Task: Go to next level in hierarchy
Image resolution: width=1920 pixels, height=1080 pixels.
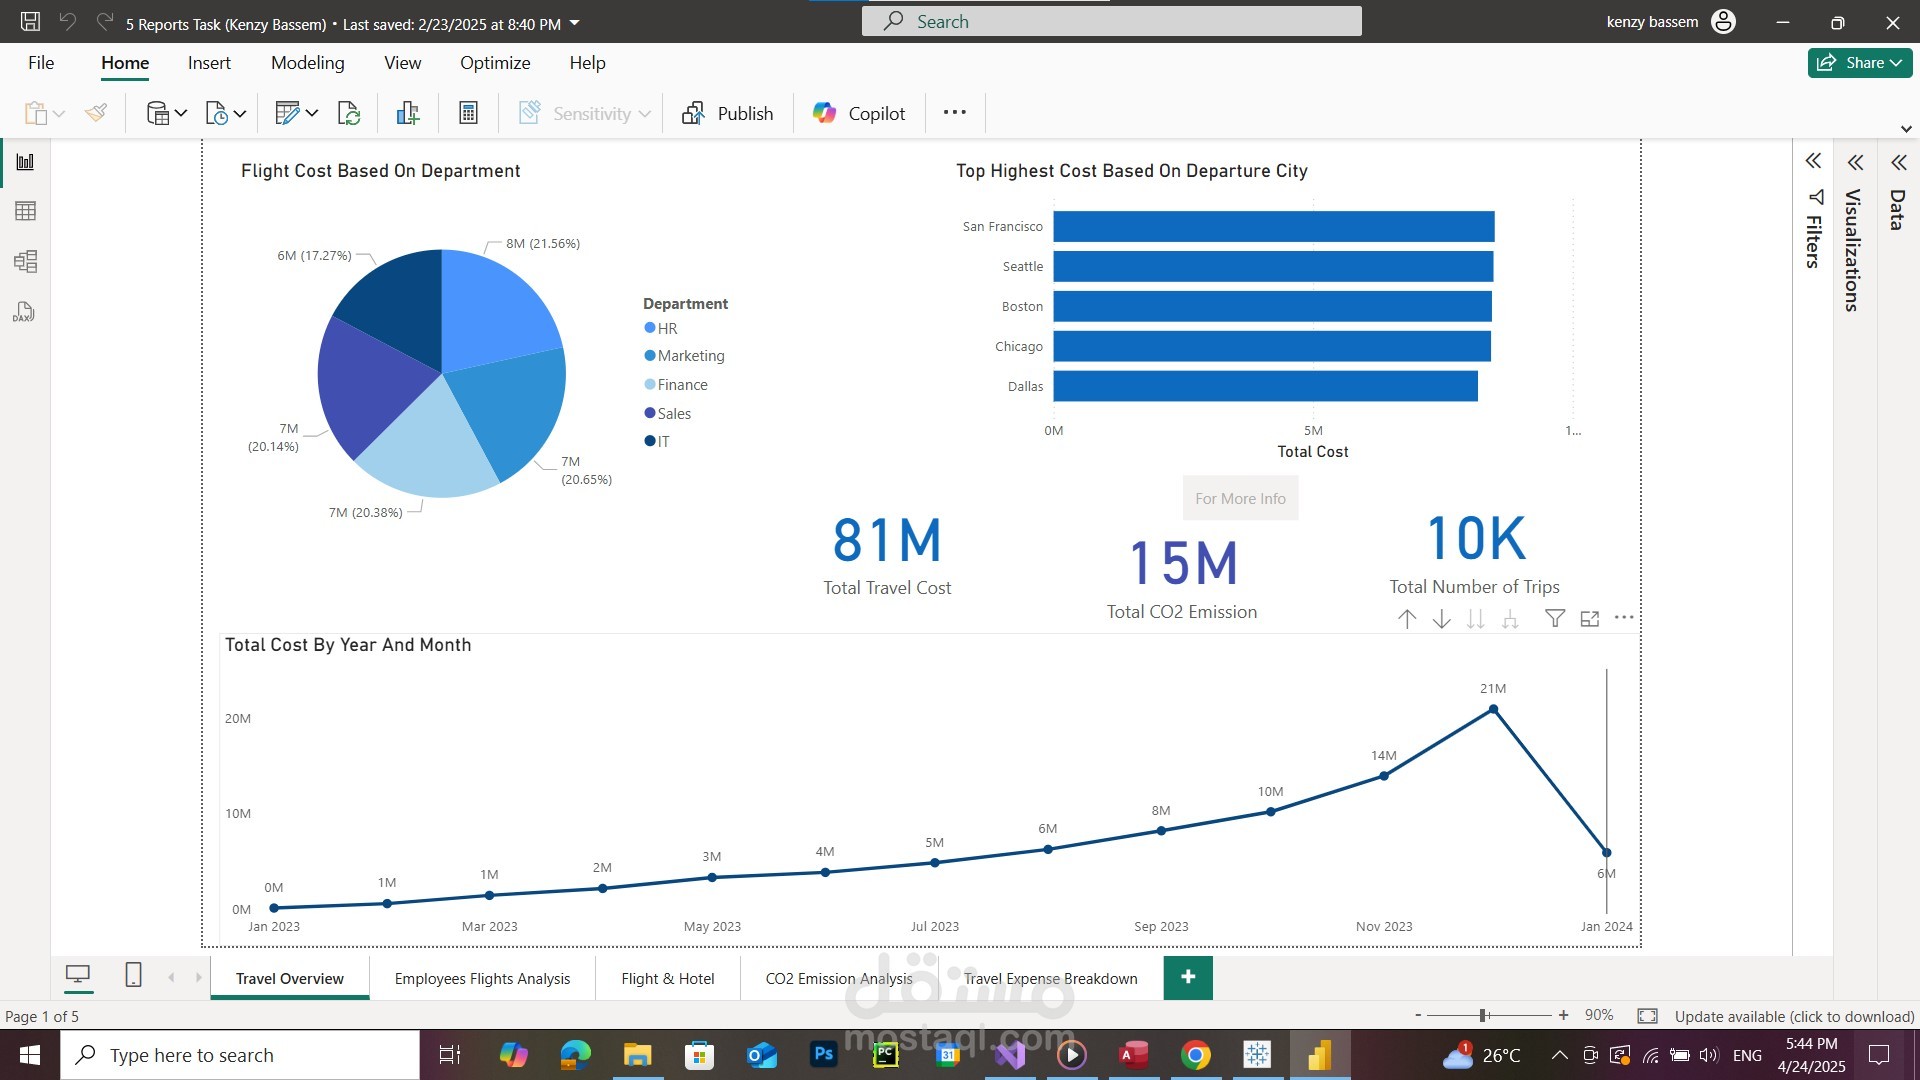Action: coord(1475,619)
